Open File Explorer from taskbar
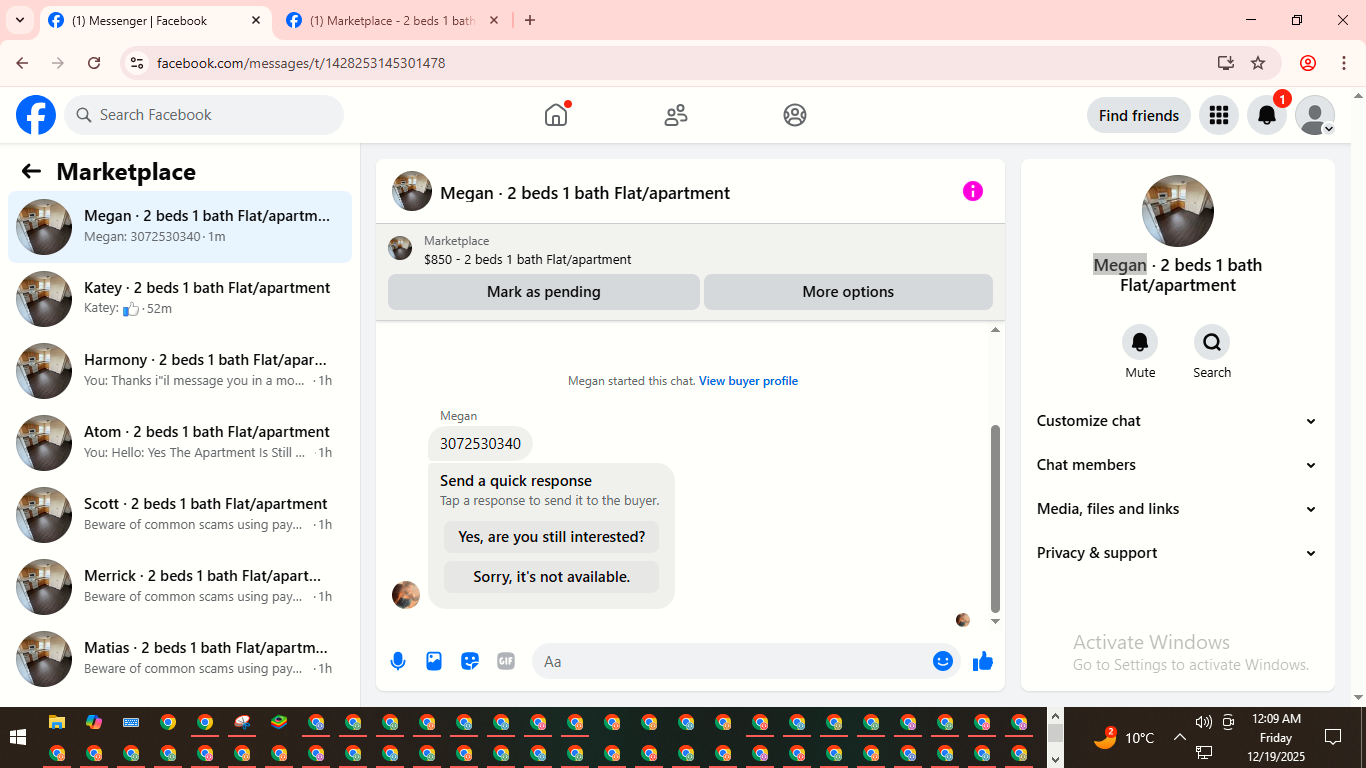Screen dimensions: 1366x768 [57, 722]
